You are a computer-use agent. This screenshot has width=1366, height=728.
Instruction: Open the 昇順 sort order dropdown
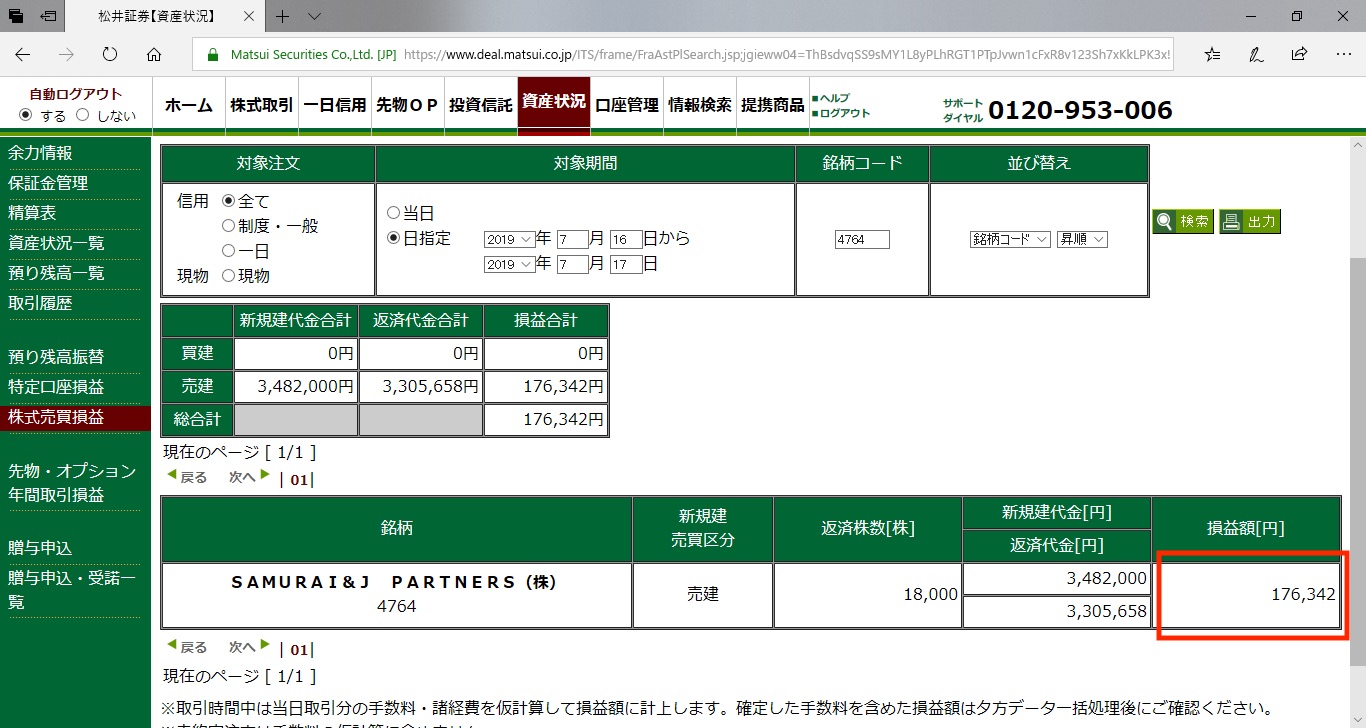coord(1082,239)
